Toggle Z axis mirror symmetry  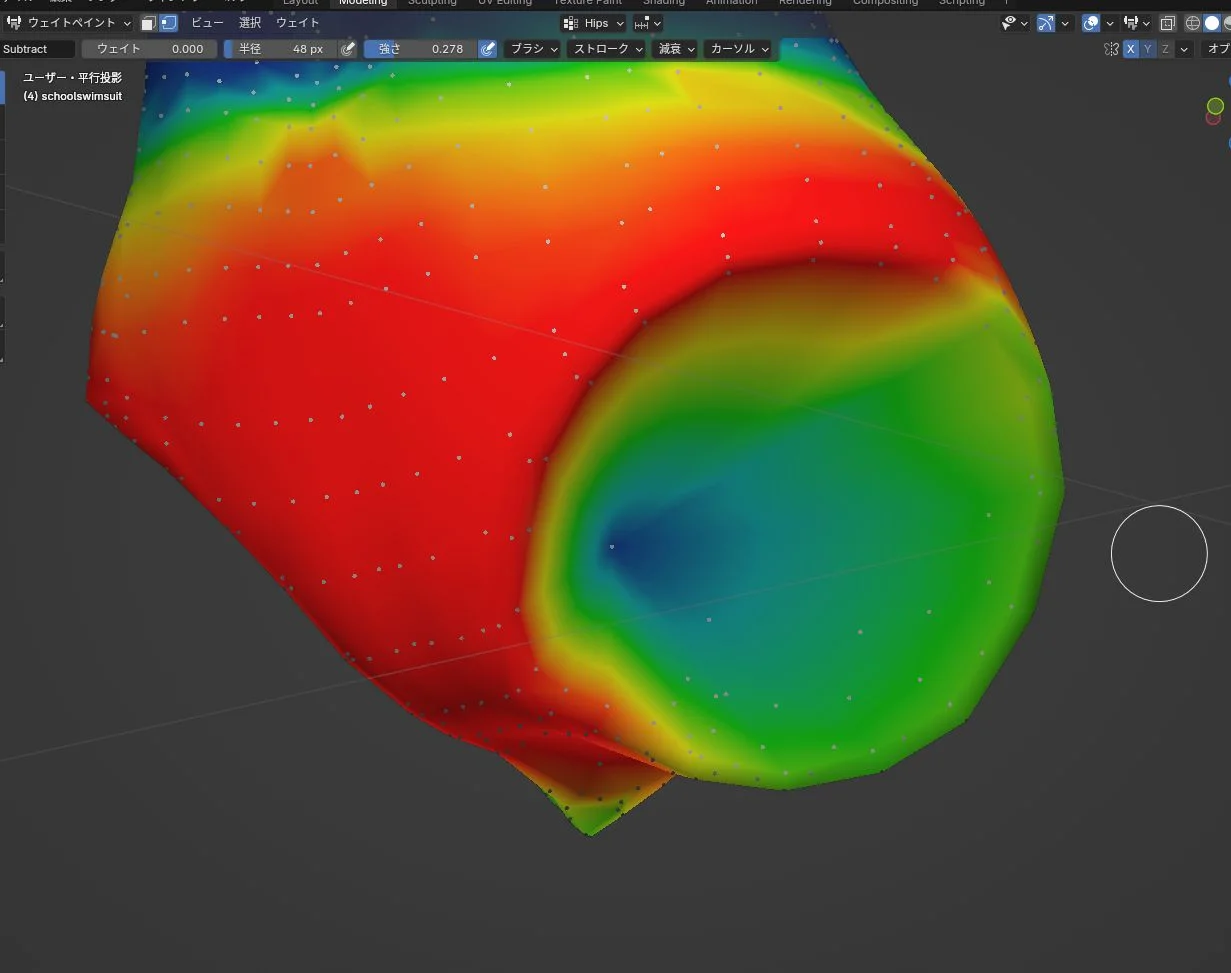coord(1165,49)
